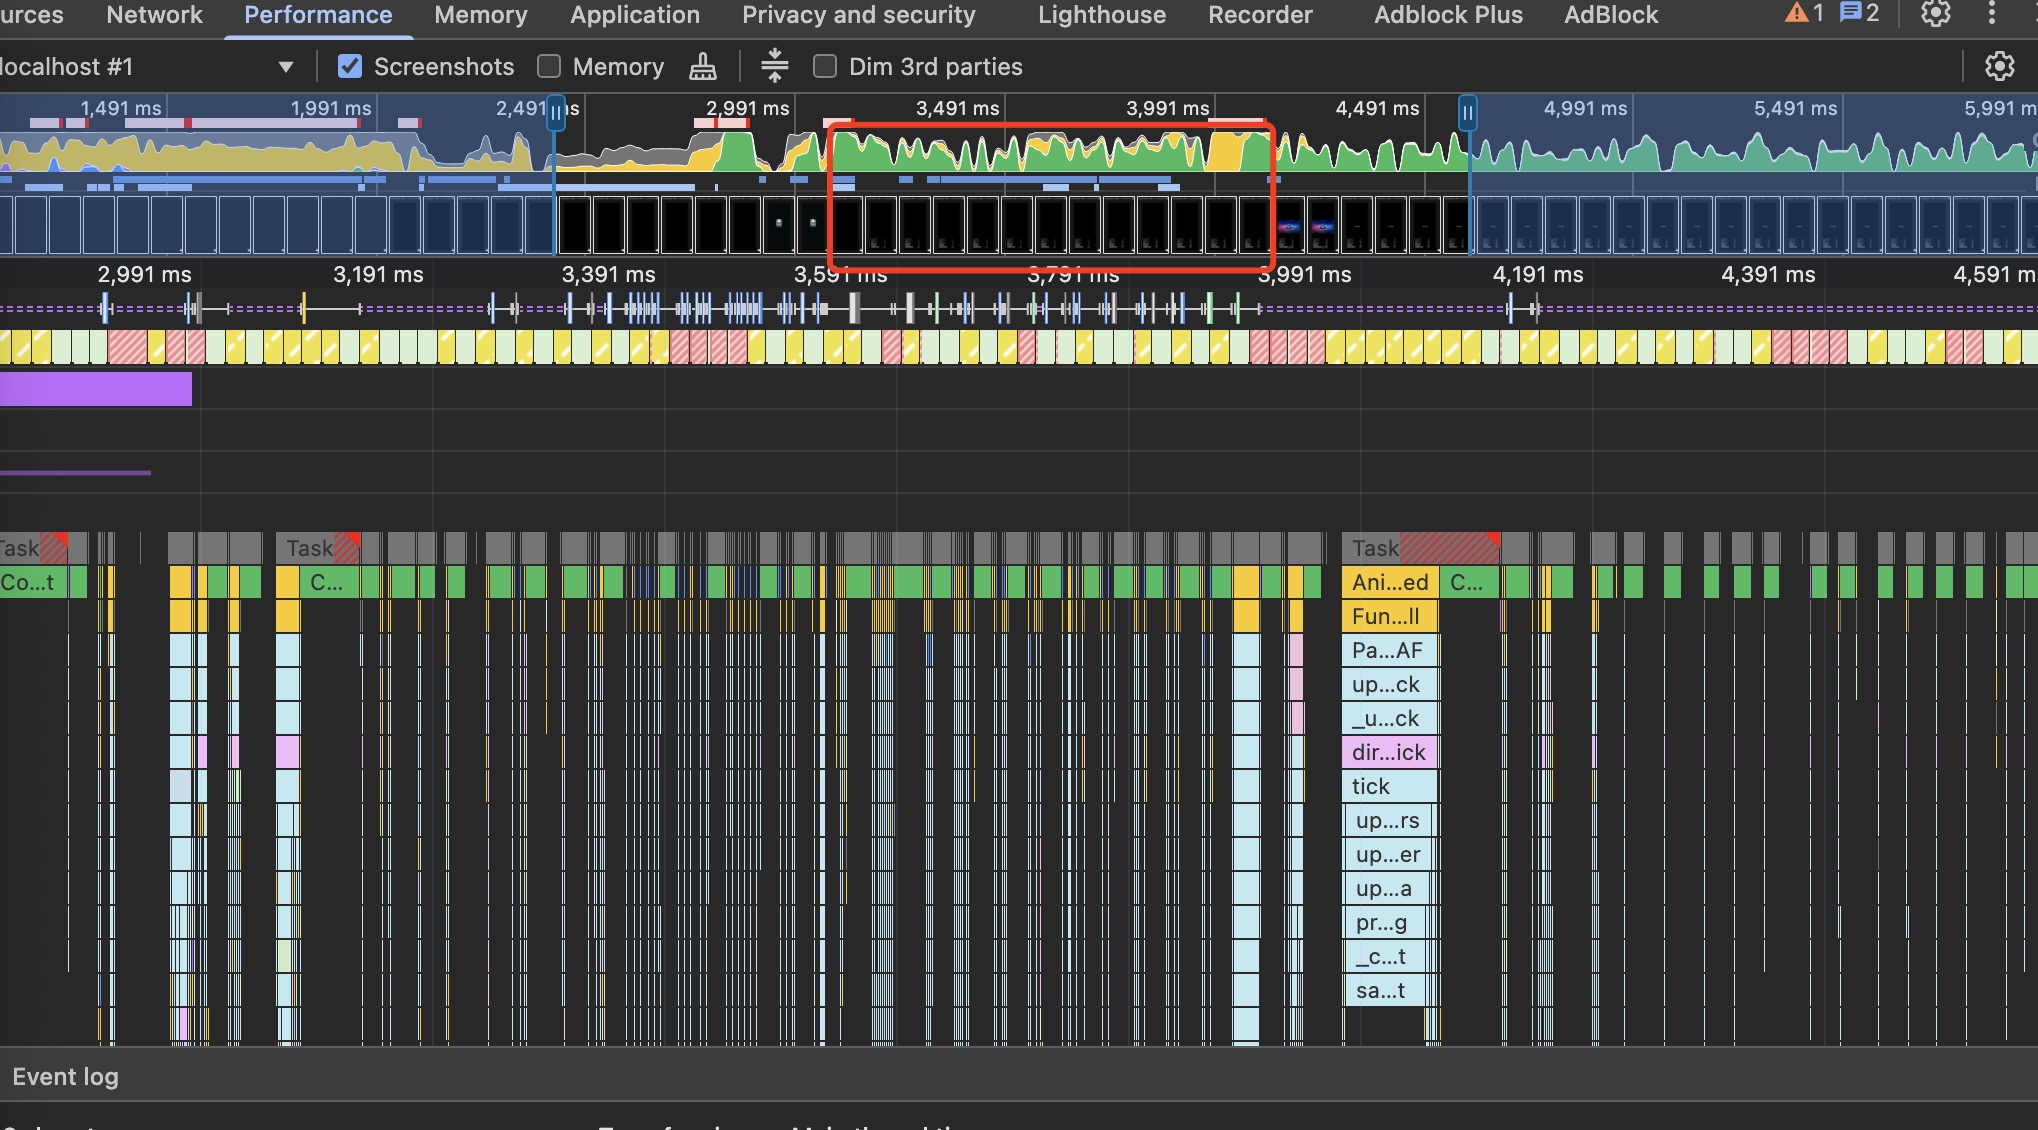Enable the Dim 3rd parties checkbox
This screenshot has width=2038, height=1130.
coord(825,67)
